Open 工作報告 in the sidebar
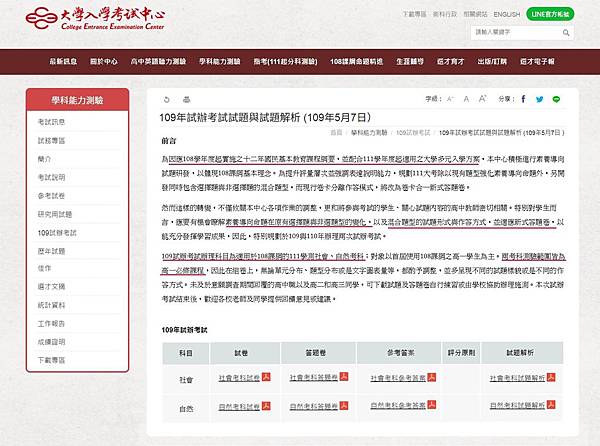600x446 pixels. 51,324
